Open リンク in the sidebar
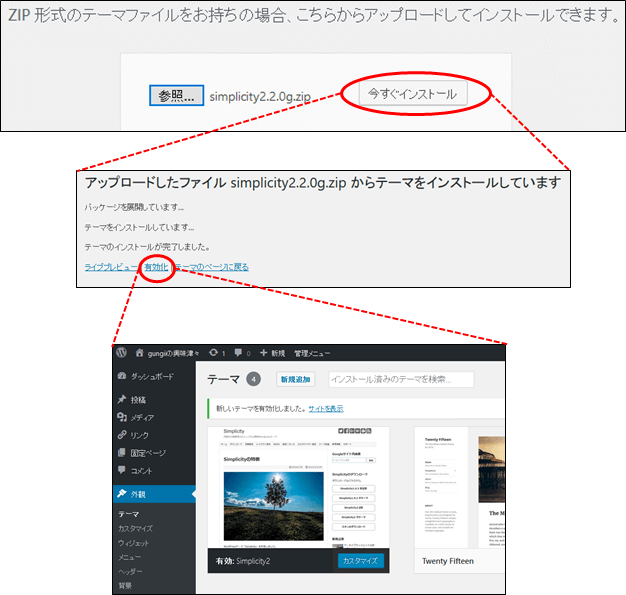Image resolution: width=626 pixels, height=595 pixels. 140,435
